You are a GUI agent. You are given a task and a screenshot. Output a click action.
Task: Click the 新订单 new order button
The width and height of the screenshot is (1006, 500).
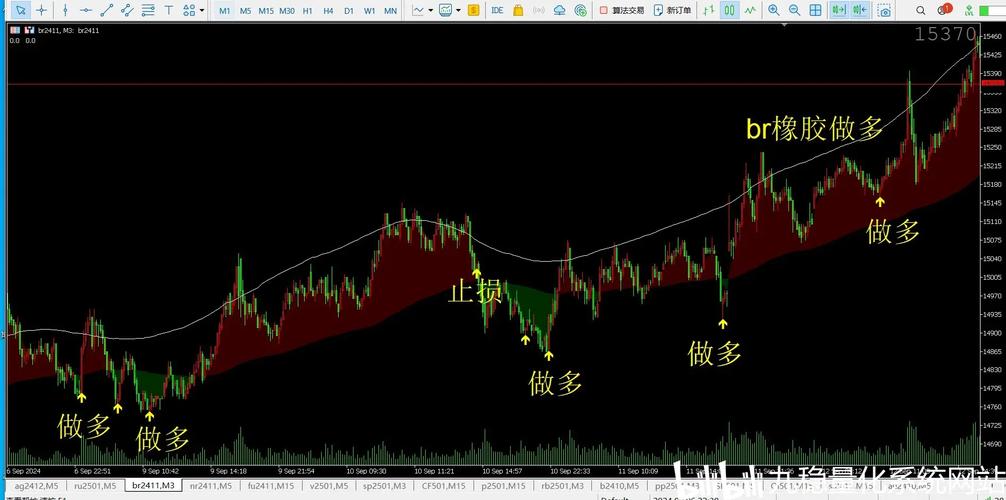[x=672, y=10]
